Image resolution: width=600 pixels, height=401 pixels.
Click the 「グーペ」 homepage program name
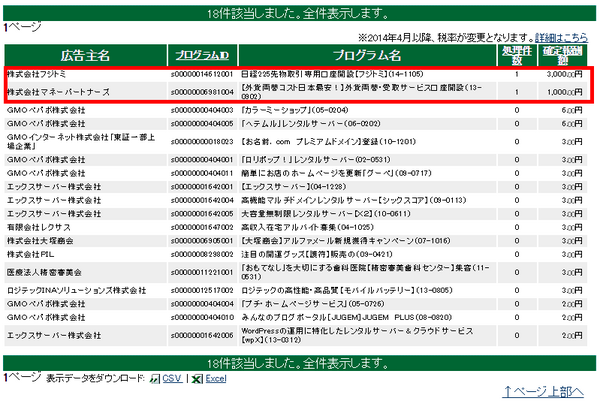coord(336,173)
